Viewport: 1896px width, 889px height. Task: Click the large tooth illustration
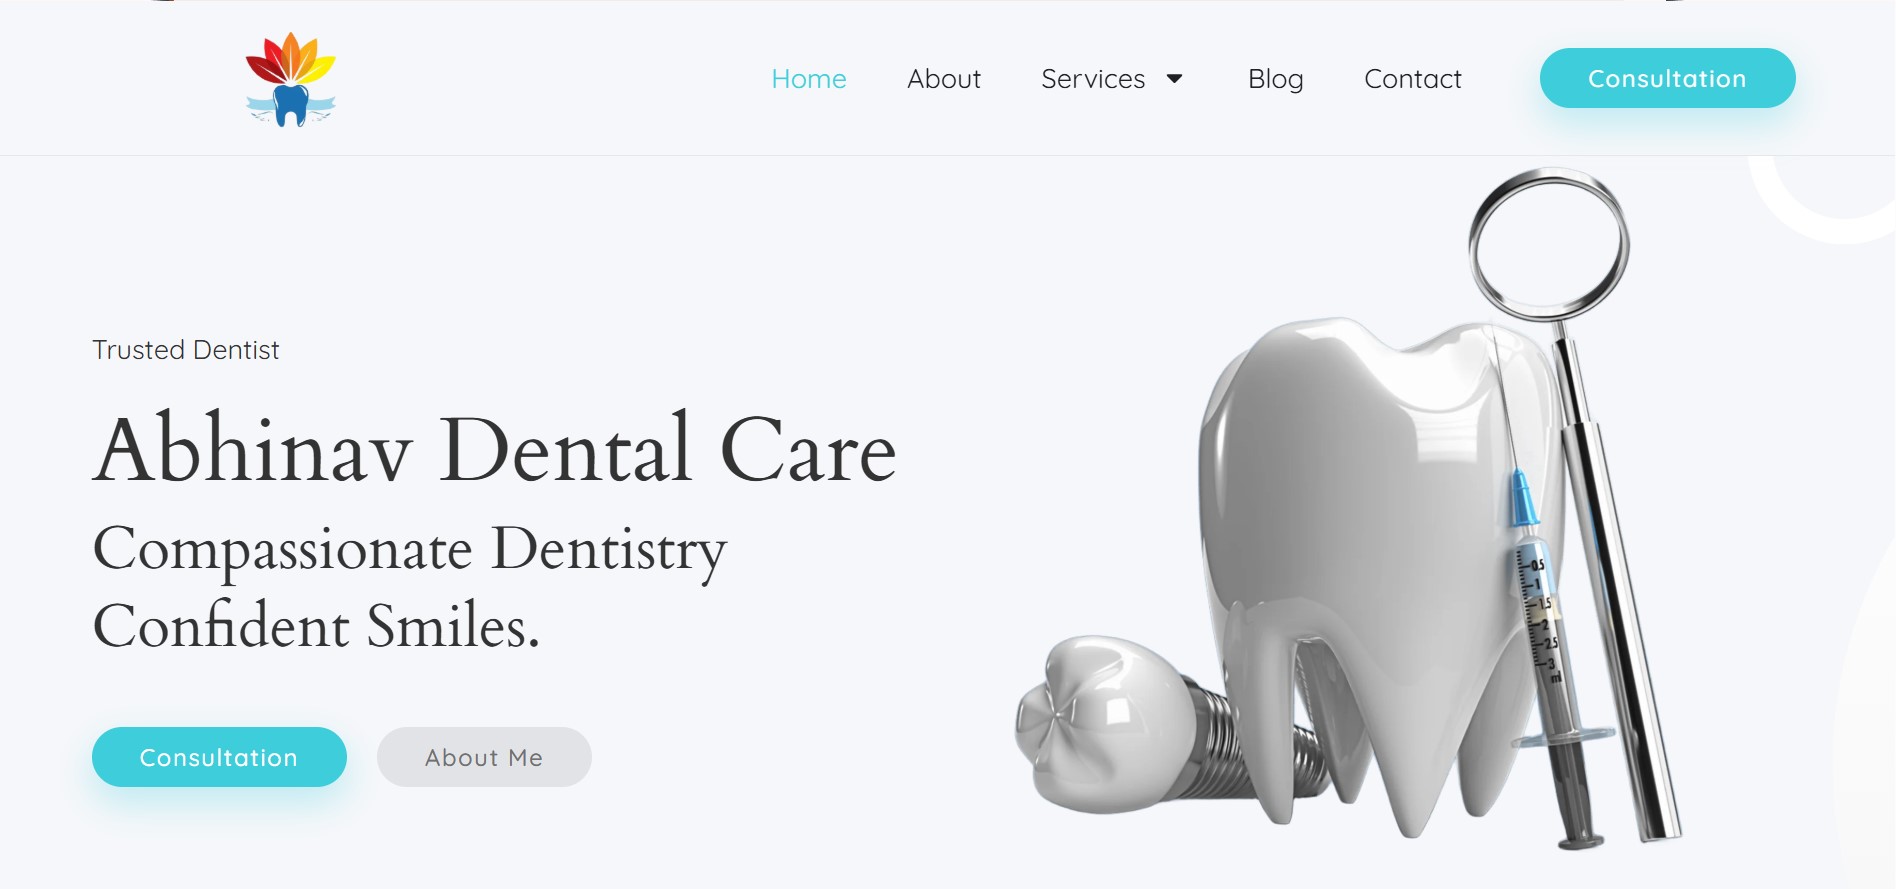coord(1370,560)
